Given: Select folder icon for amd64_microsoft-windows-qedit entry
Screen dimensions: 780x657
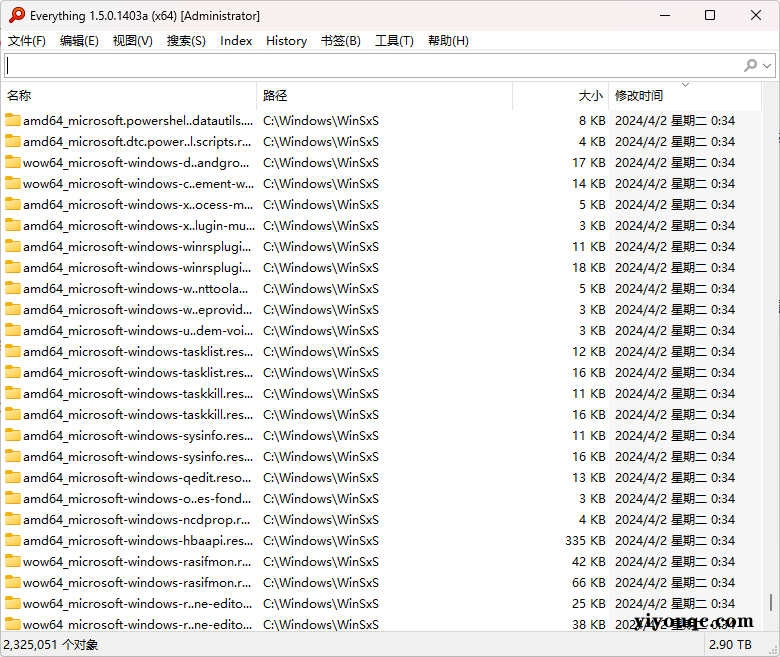Looking at the screenshot, I should point(13,477).
